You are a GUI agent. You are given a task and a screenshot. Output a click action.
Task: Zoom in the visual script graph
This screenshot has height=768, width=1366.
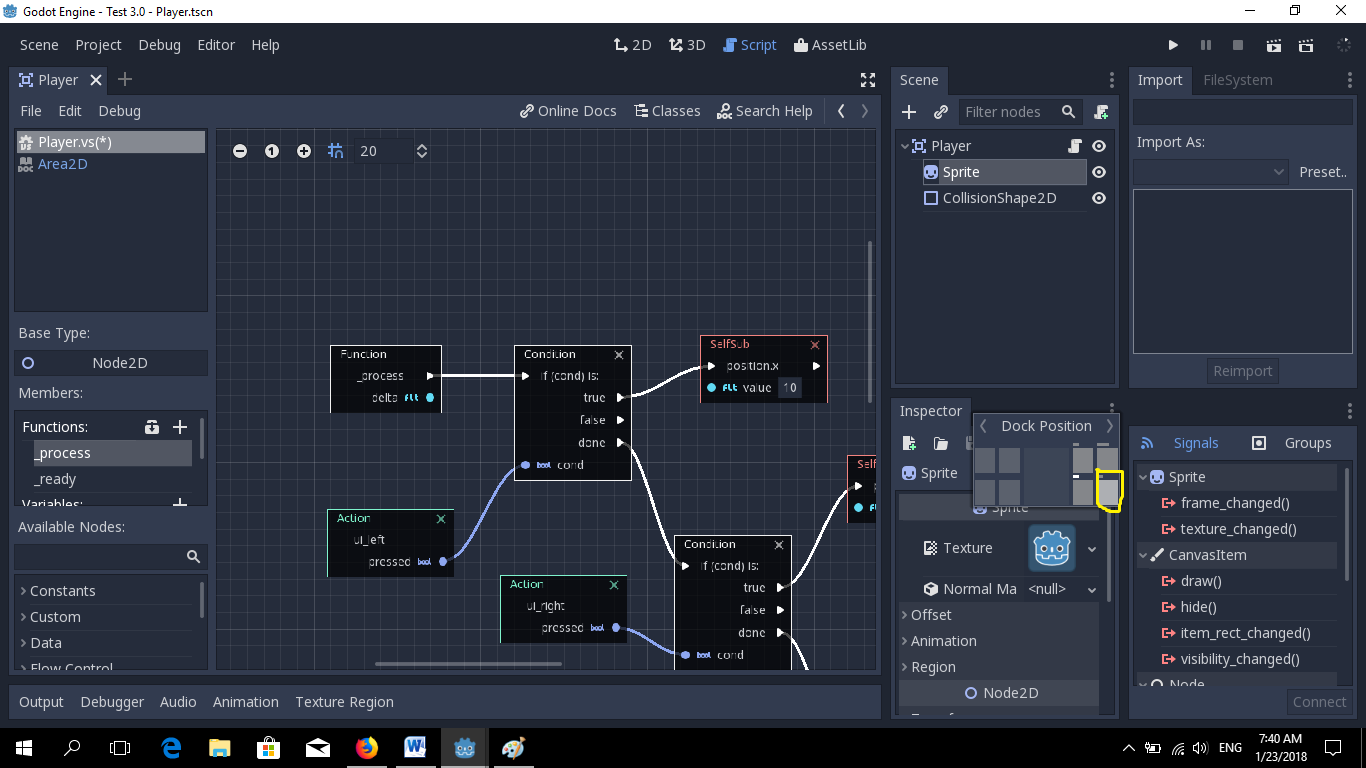pos(303,150)
